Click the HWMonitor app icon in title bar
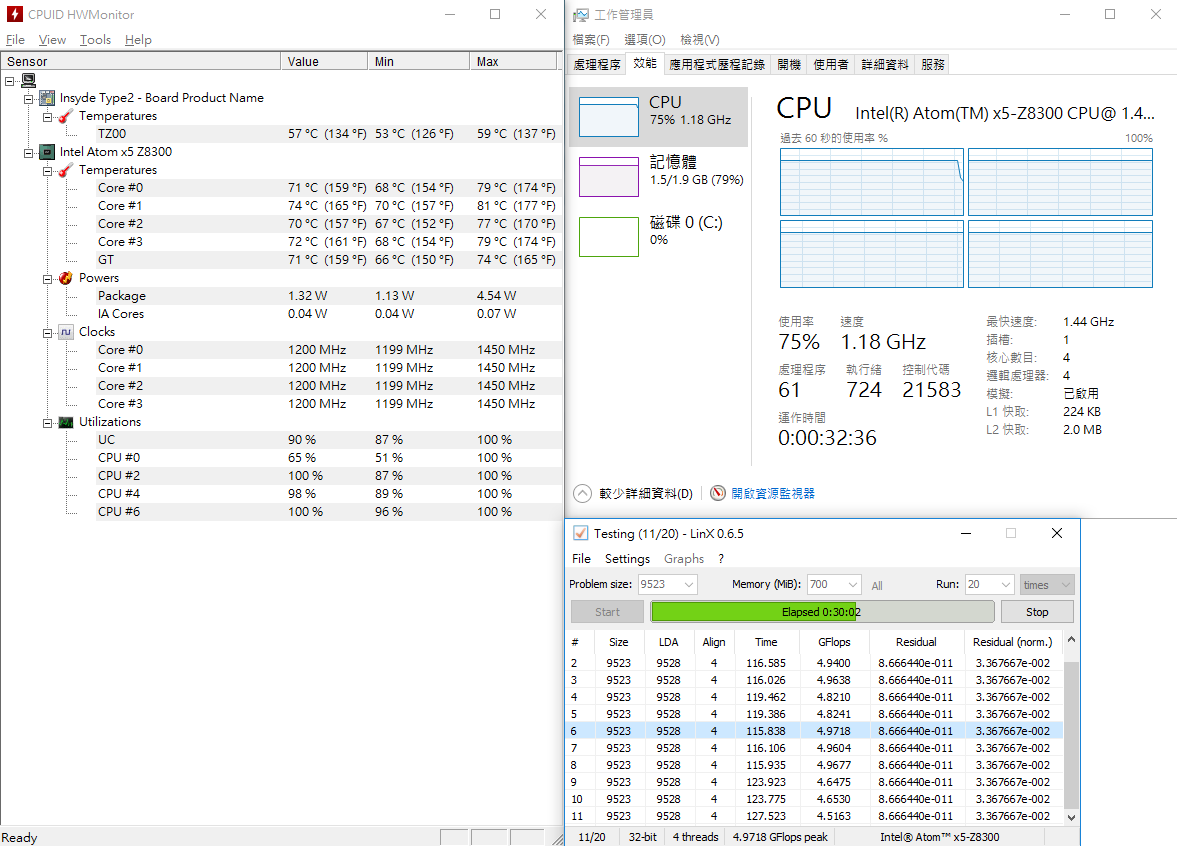The image size is (1177, 846). pos(14,14)
